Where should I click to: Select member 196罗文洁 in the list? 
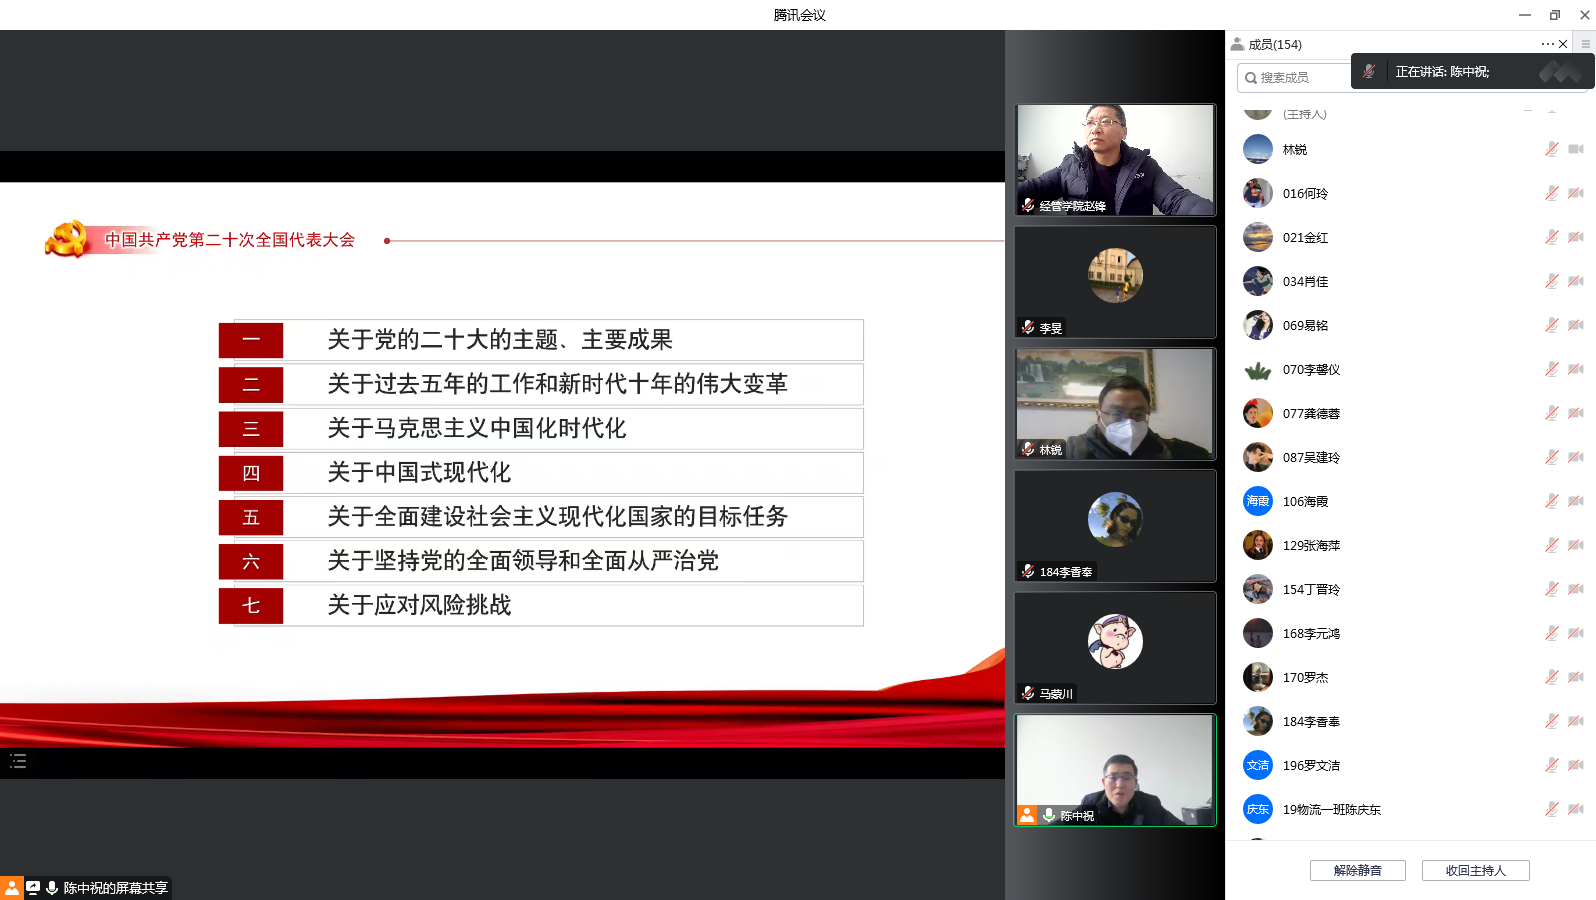click(1311, 765)
